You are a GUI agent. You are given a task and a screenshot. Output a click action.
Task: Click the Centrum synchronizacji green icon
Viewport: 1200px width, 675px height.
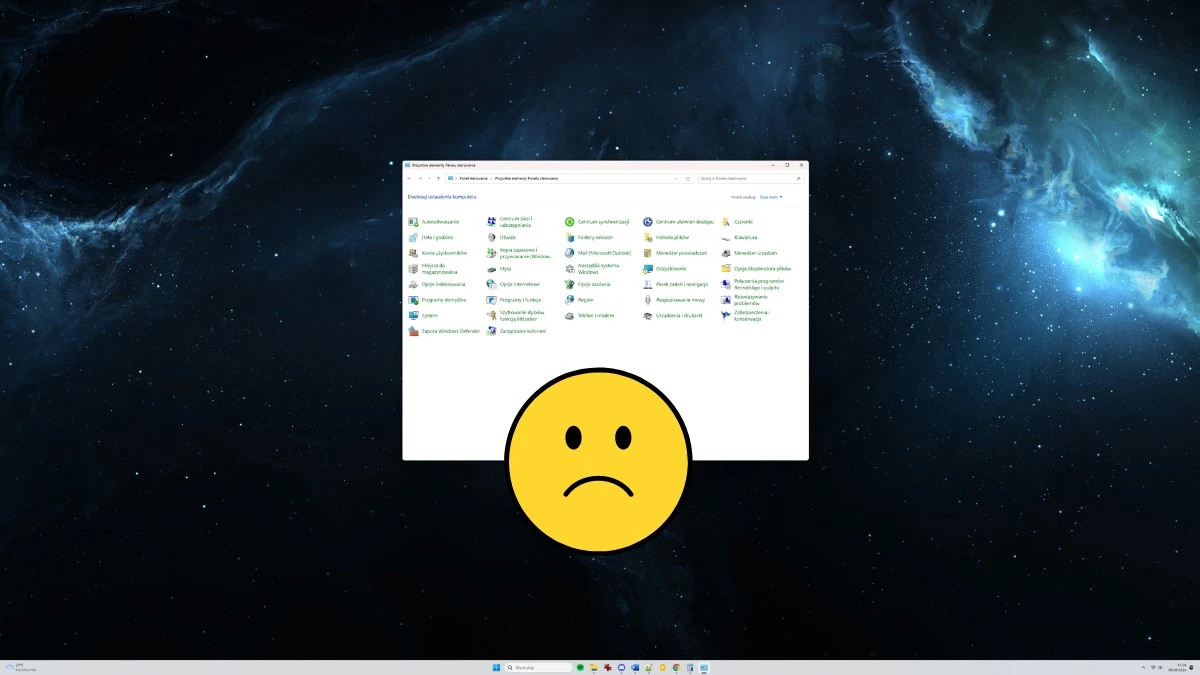(x=569, y=222)
